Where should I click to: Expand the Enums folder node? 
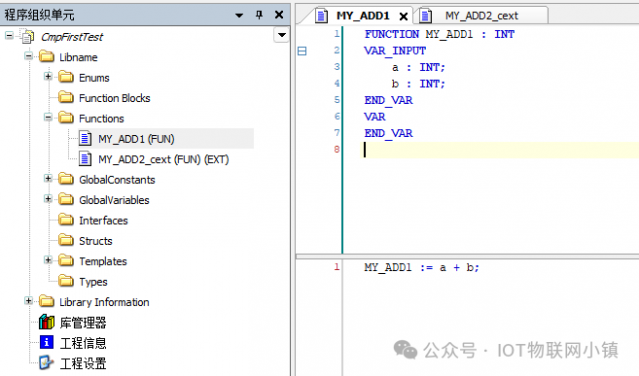pyautogui.click(x=48, y=76)
